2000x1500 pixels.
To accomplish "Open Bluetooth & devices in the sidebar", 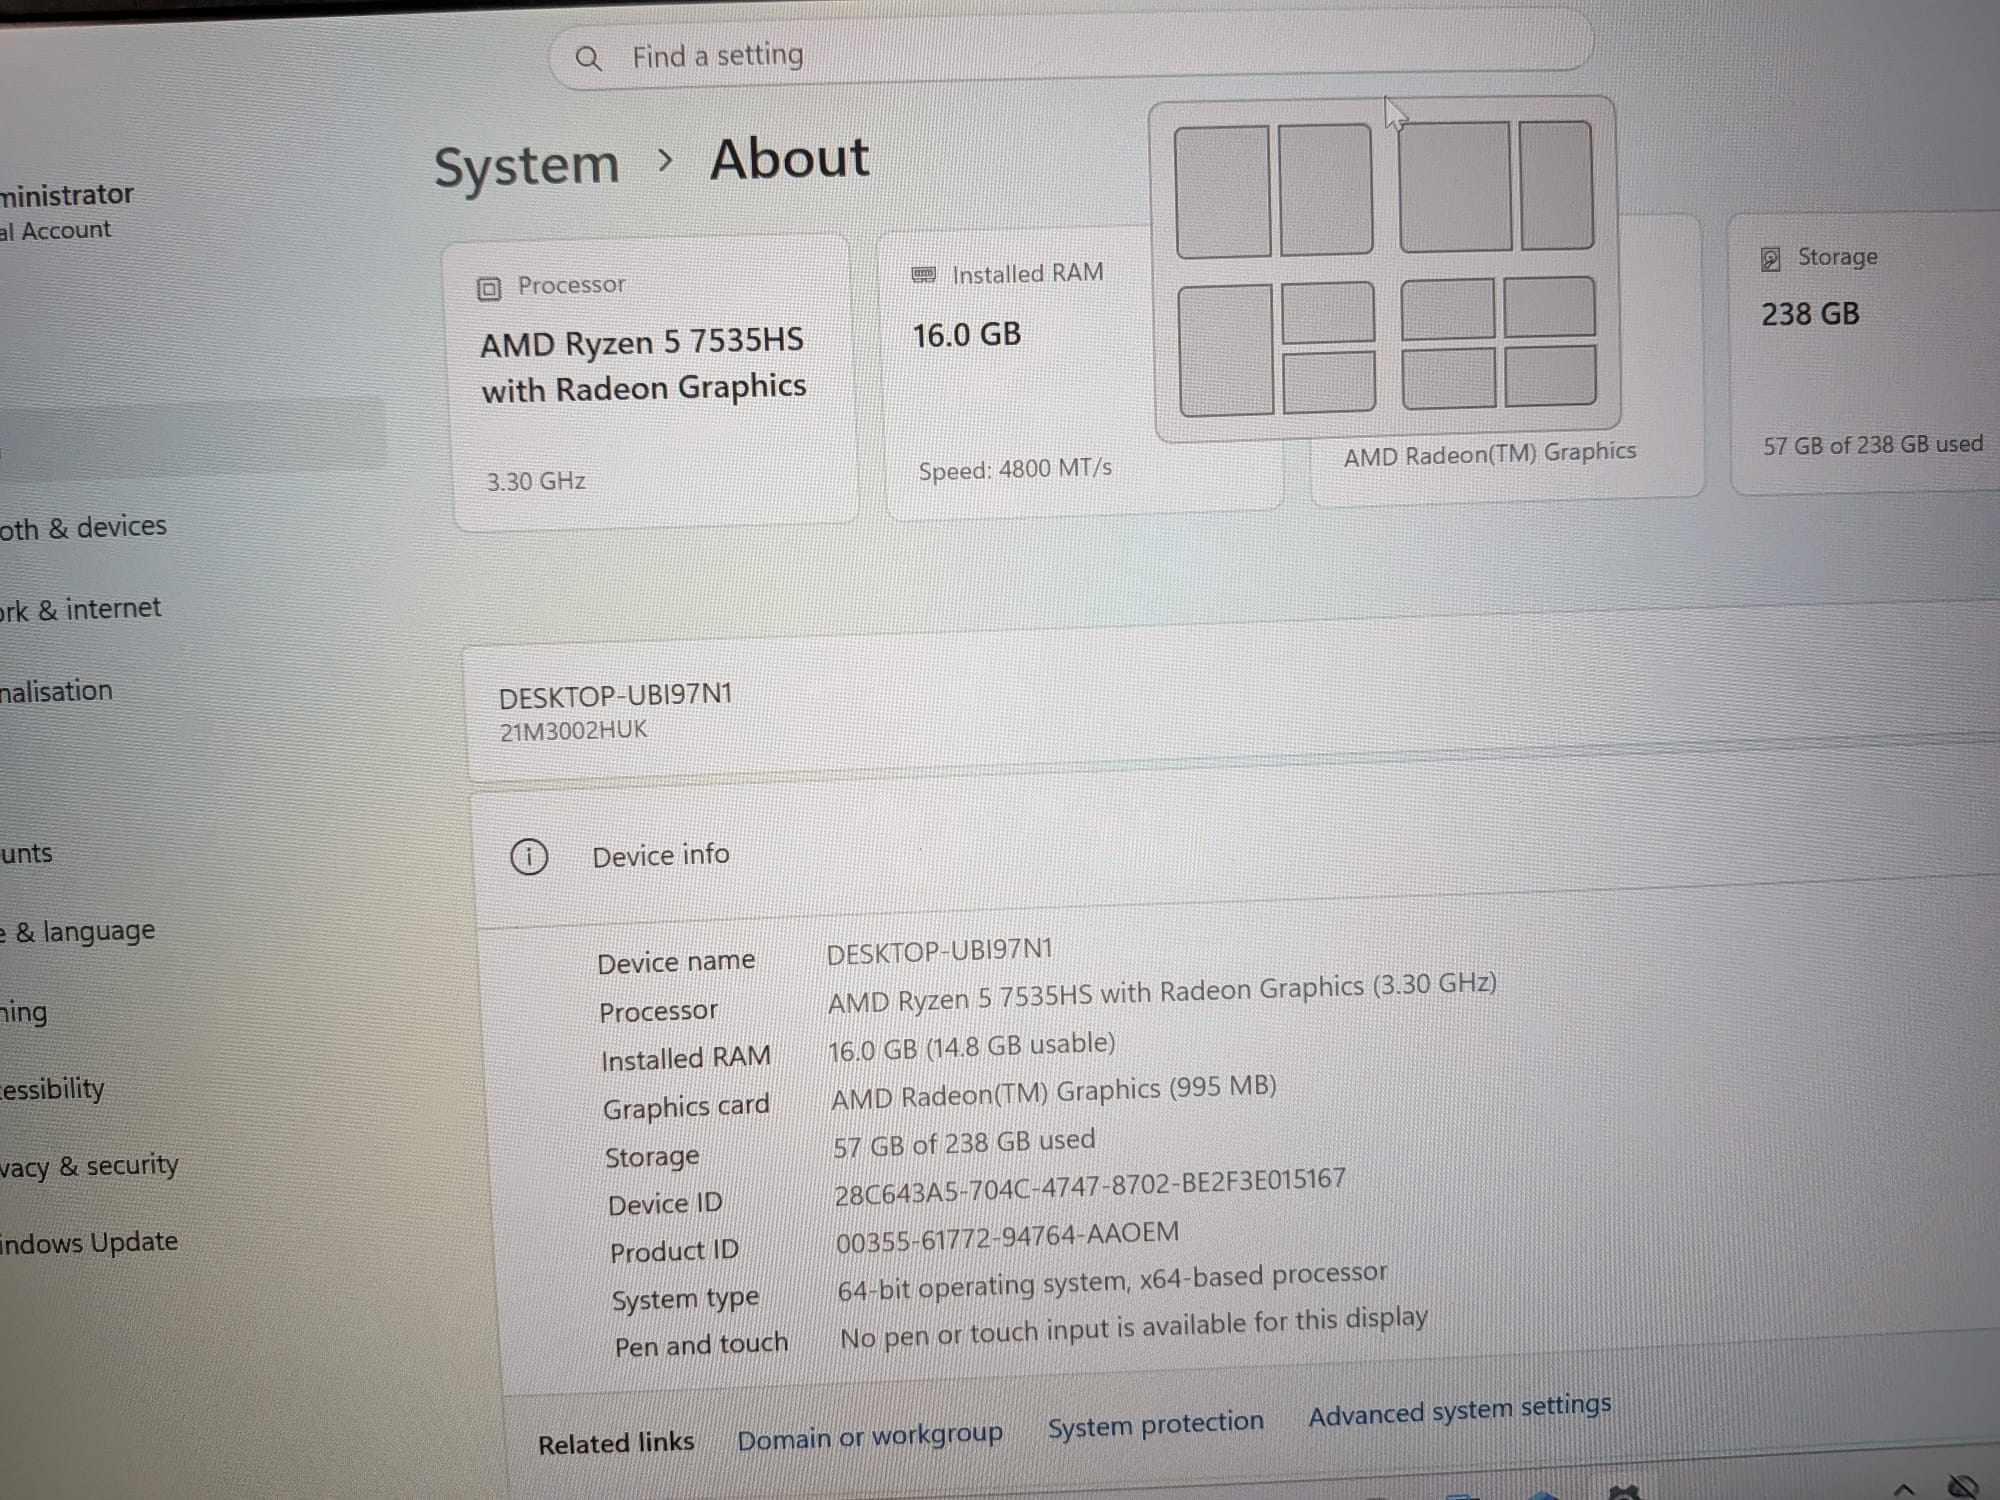I will tap(83, 527).
